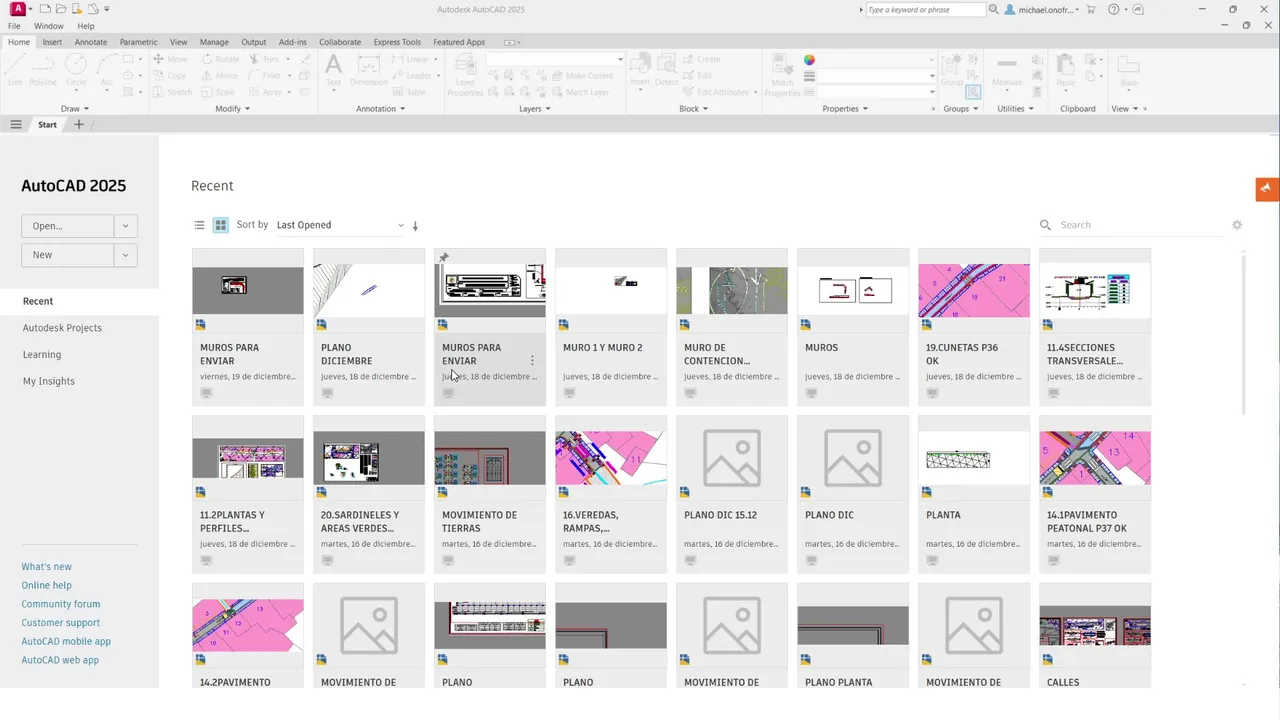
Task: Click the Rotate tool
Action: coord(221,59)
